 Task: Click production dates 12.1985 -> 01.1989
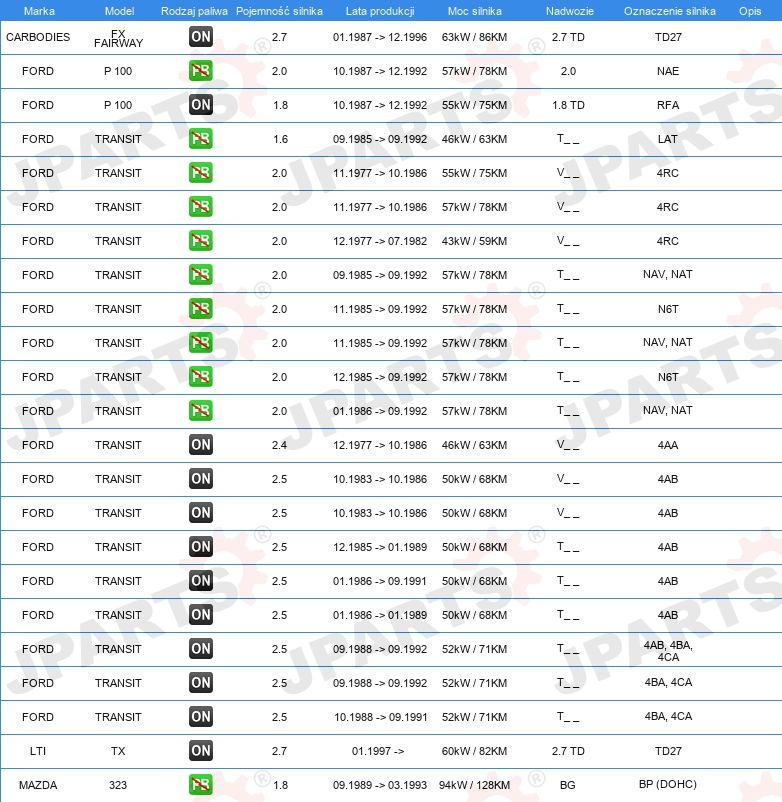[379, 547]
